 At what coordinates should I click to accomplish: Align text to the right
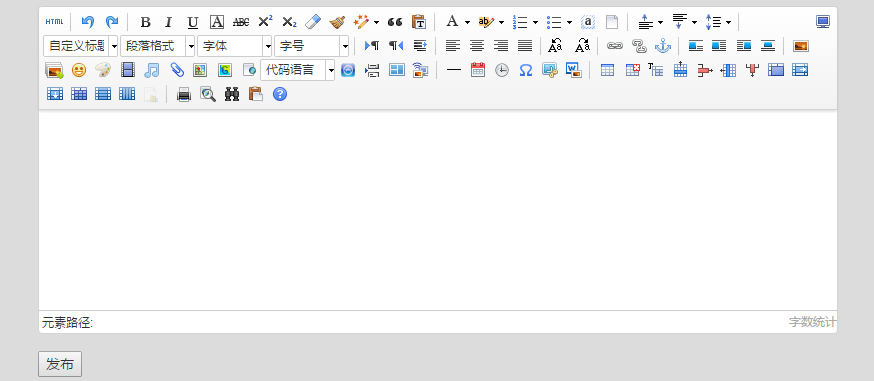[501, 46]
